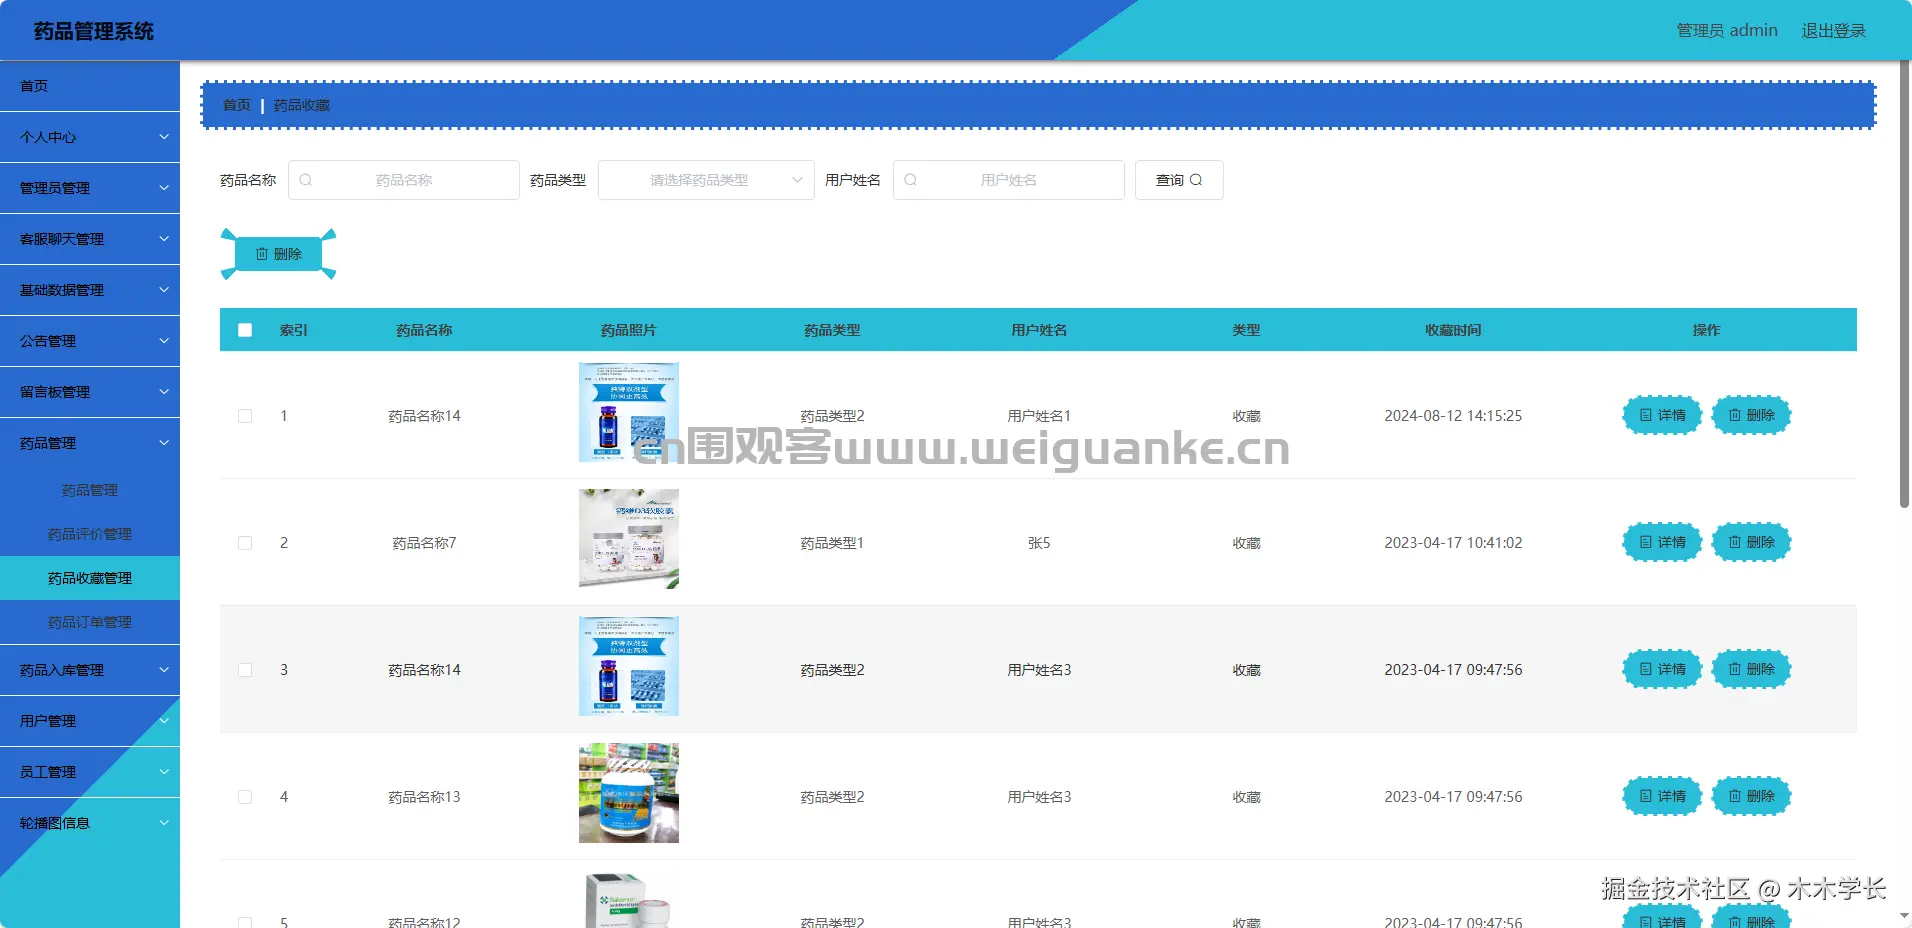This screenshot has width=1912, height=928.
Task: Click 管理员 admin in the header
Action: click(1727, 31)
